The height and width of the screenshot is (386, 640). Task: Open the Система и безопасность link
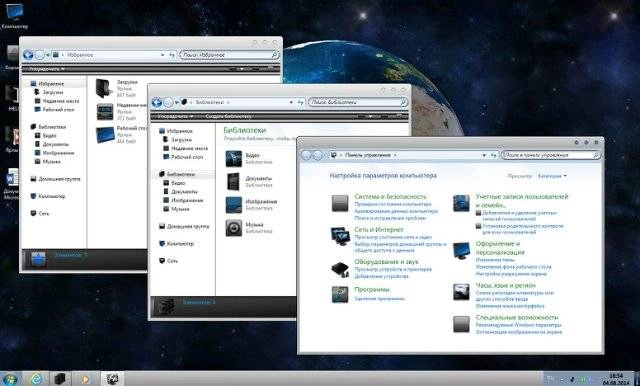pos(390,196)
